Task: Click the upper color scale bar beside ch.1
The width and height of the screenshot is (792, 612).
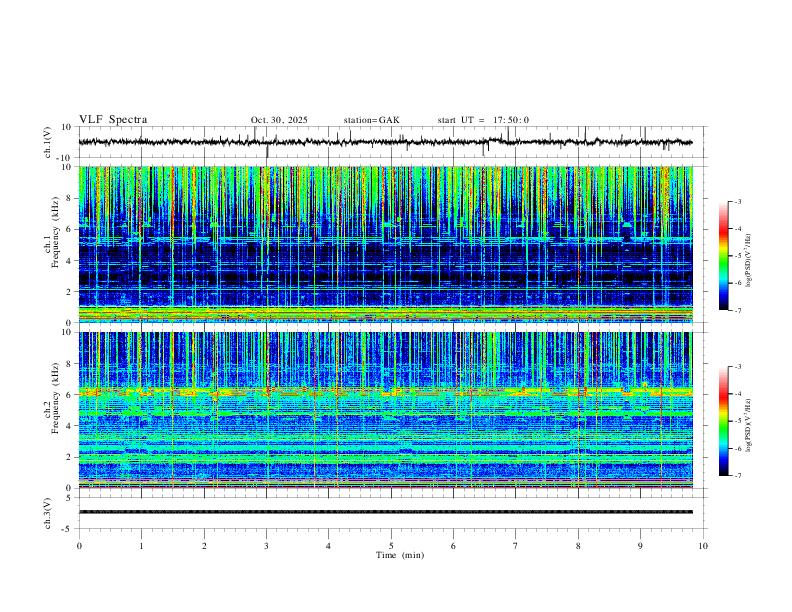Action: pos(724,256)
